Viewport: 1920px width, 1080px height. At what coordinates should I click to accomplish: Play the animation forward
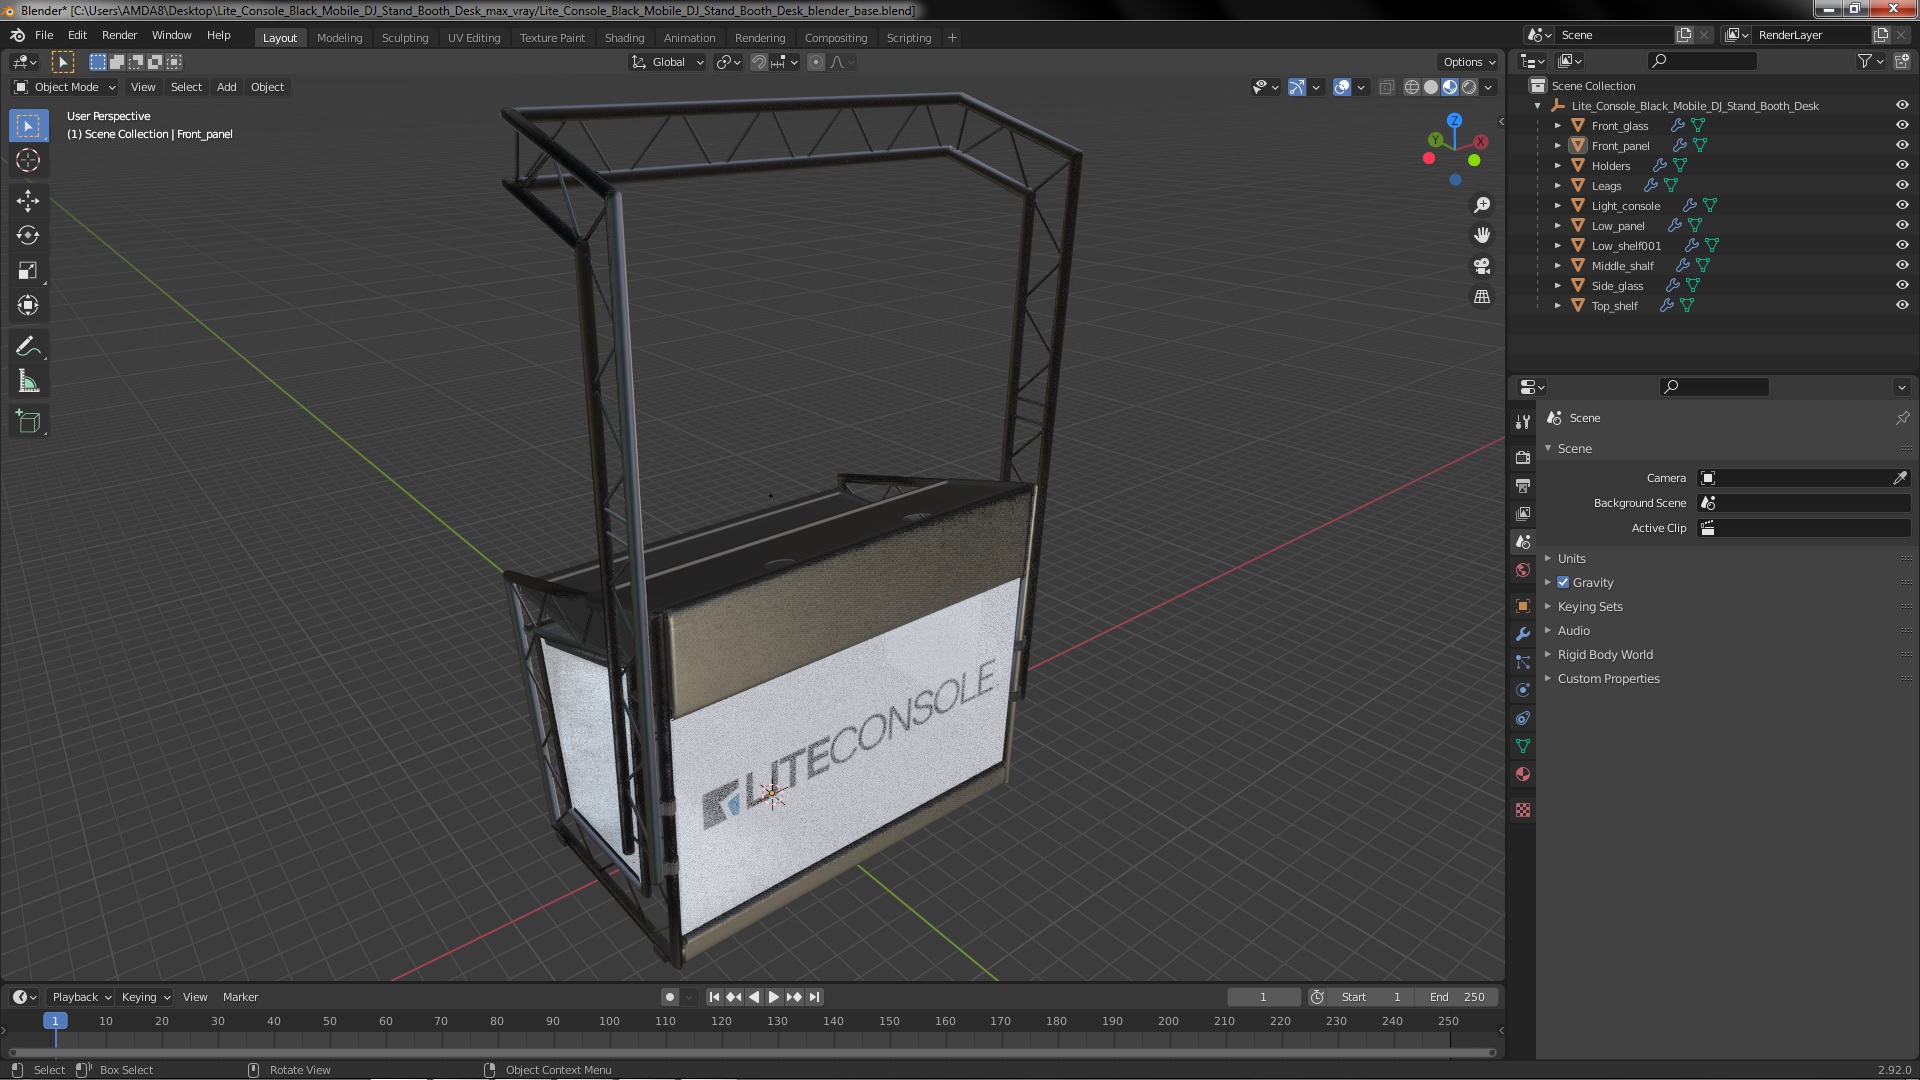773,997
